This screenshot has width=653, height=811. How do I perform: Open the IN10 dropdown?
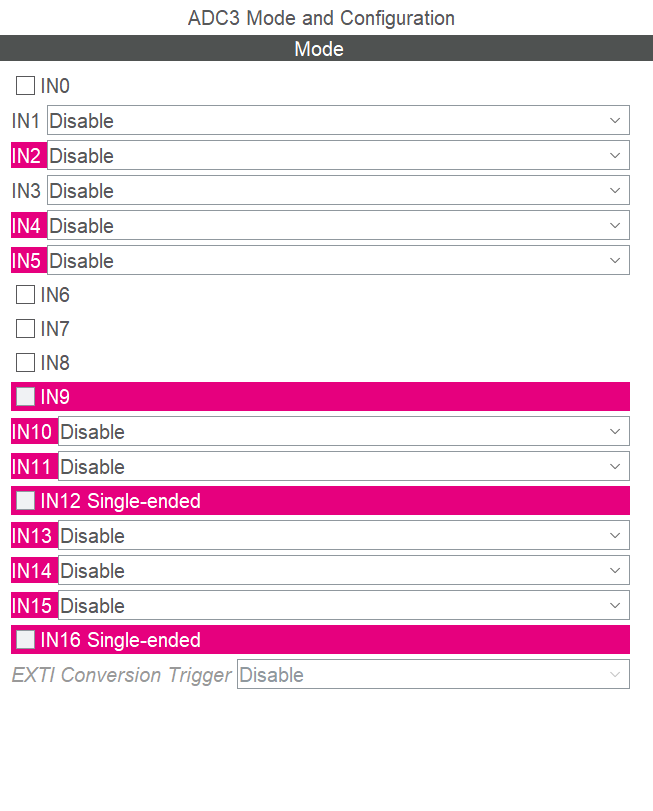point(343,432)
